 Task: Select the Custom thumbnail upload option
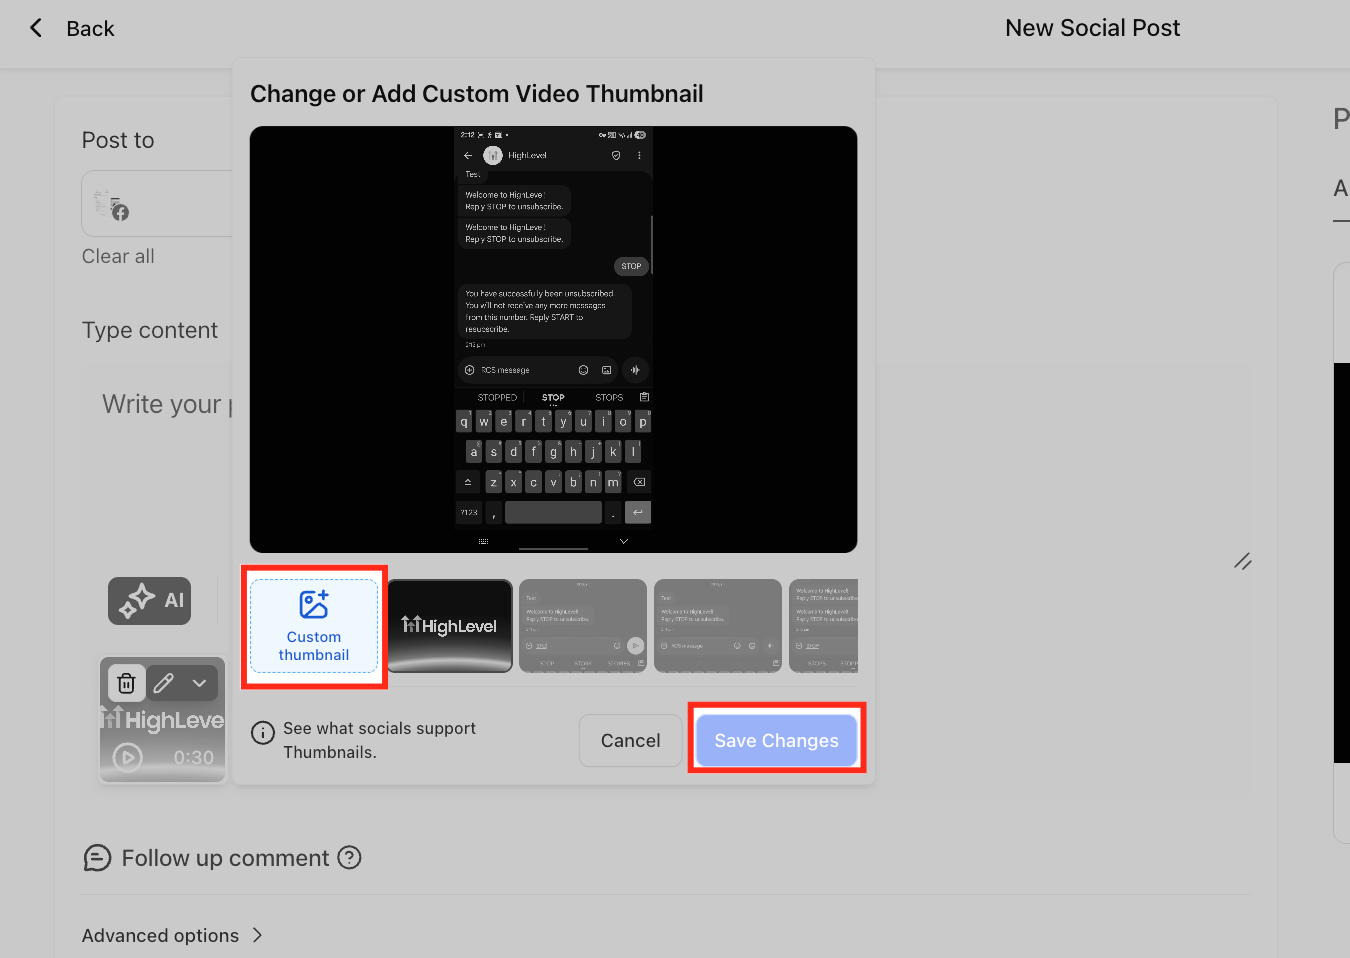[x=314, y=626]
